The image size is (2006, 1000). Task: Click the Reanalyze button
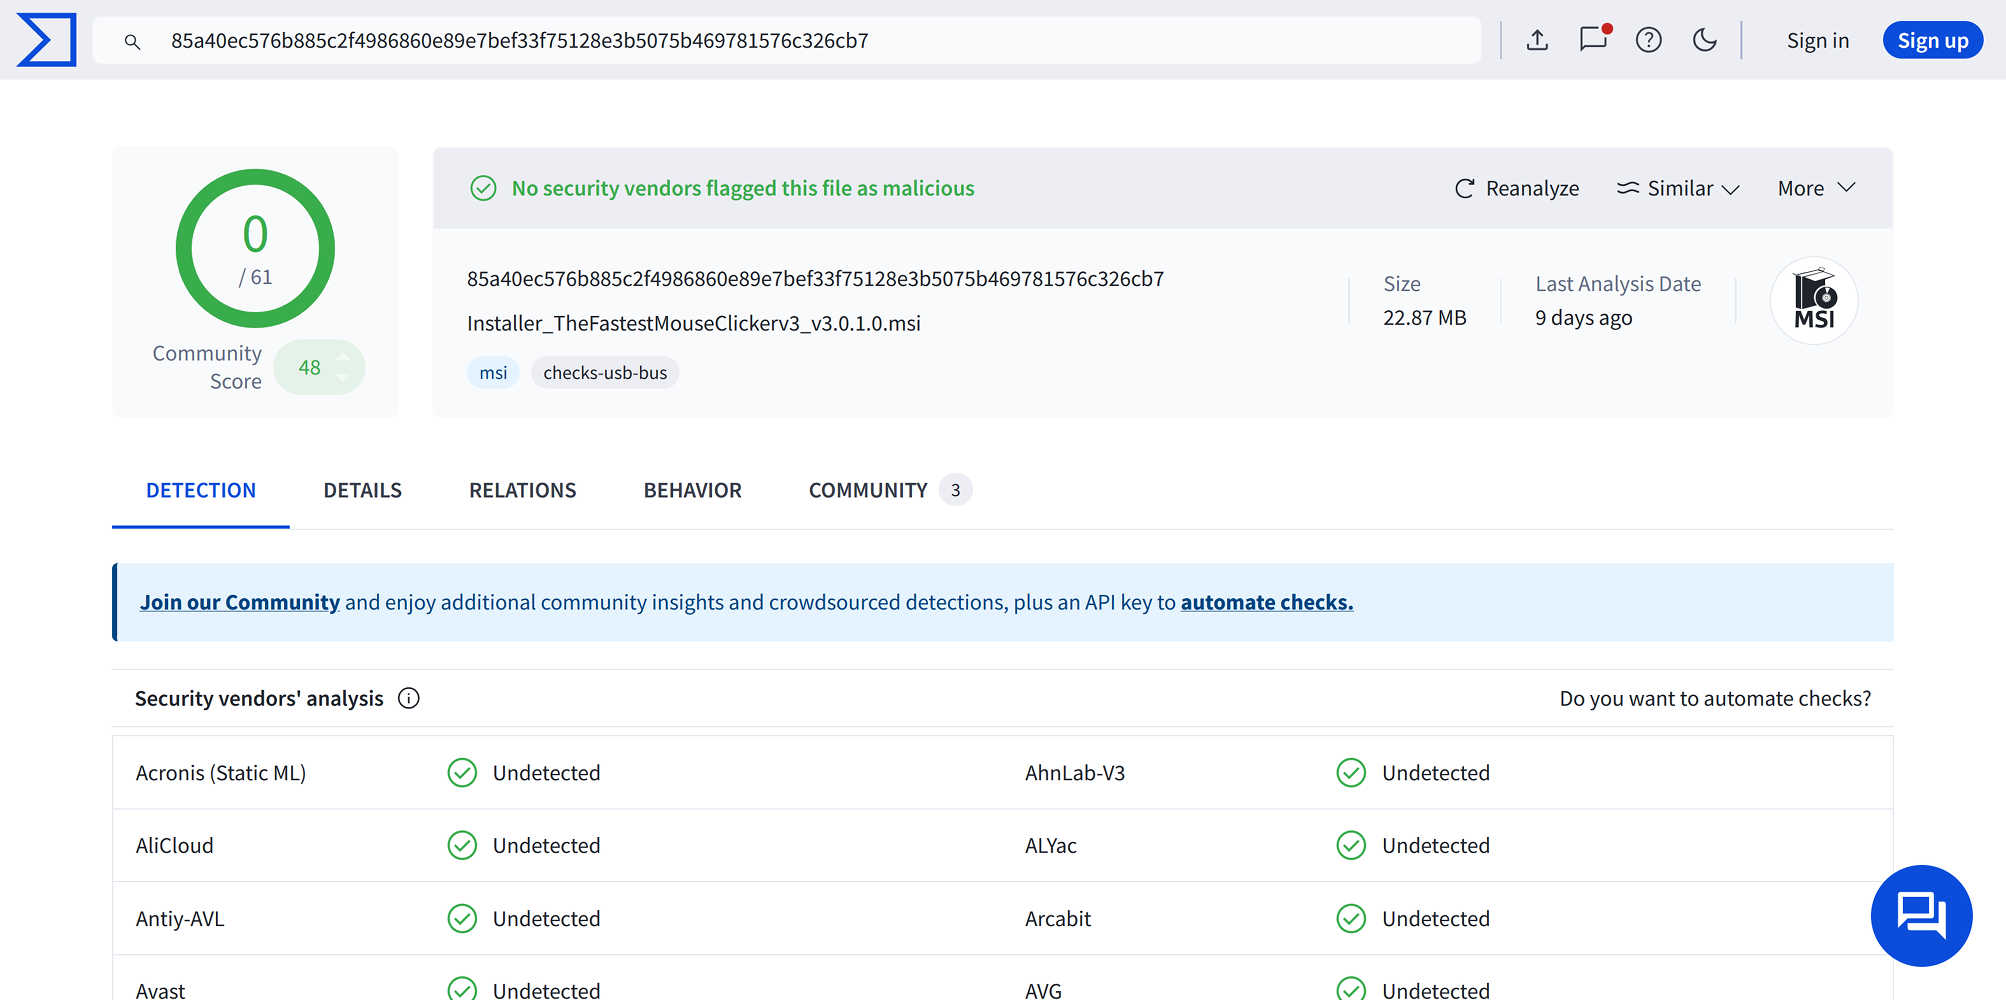(x=1516, y=188)
